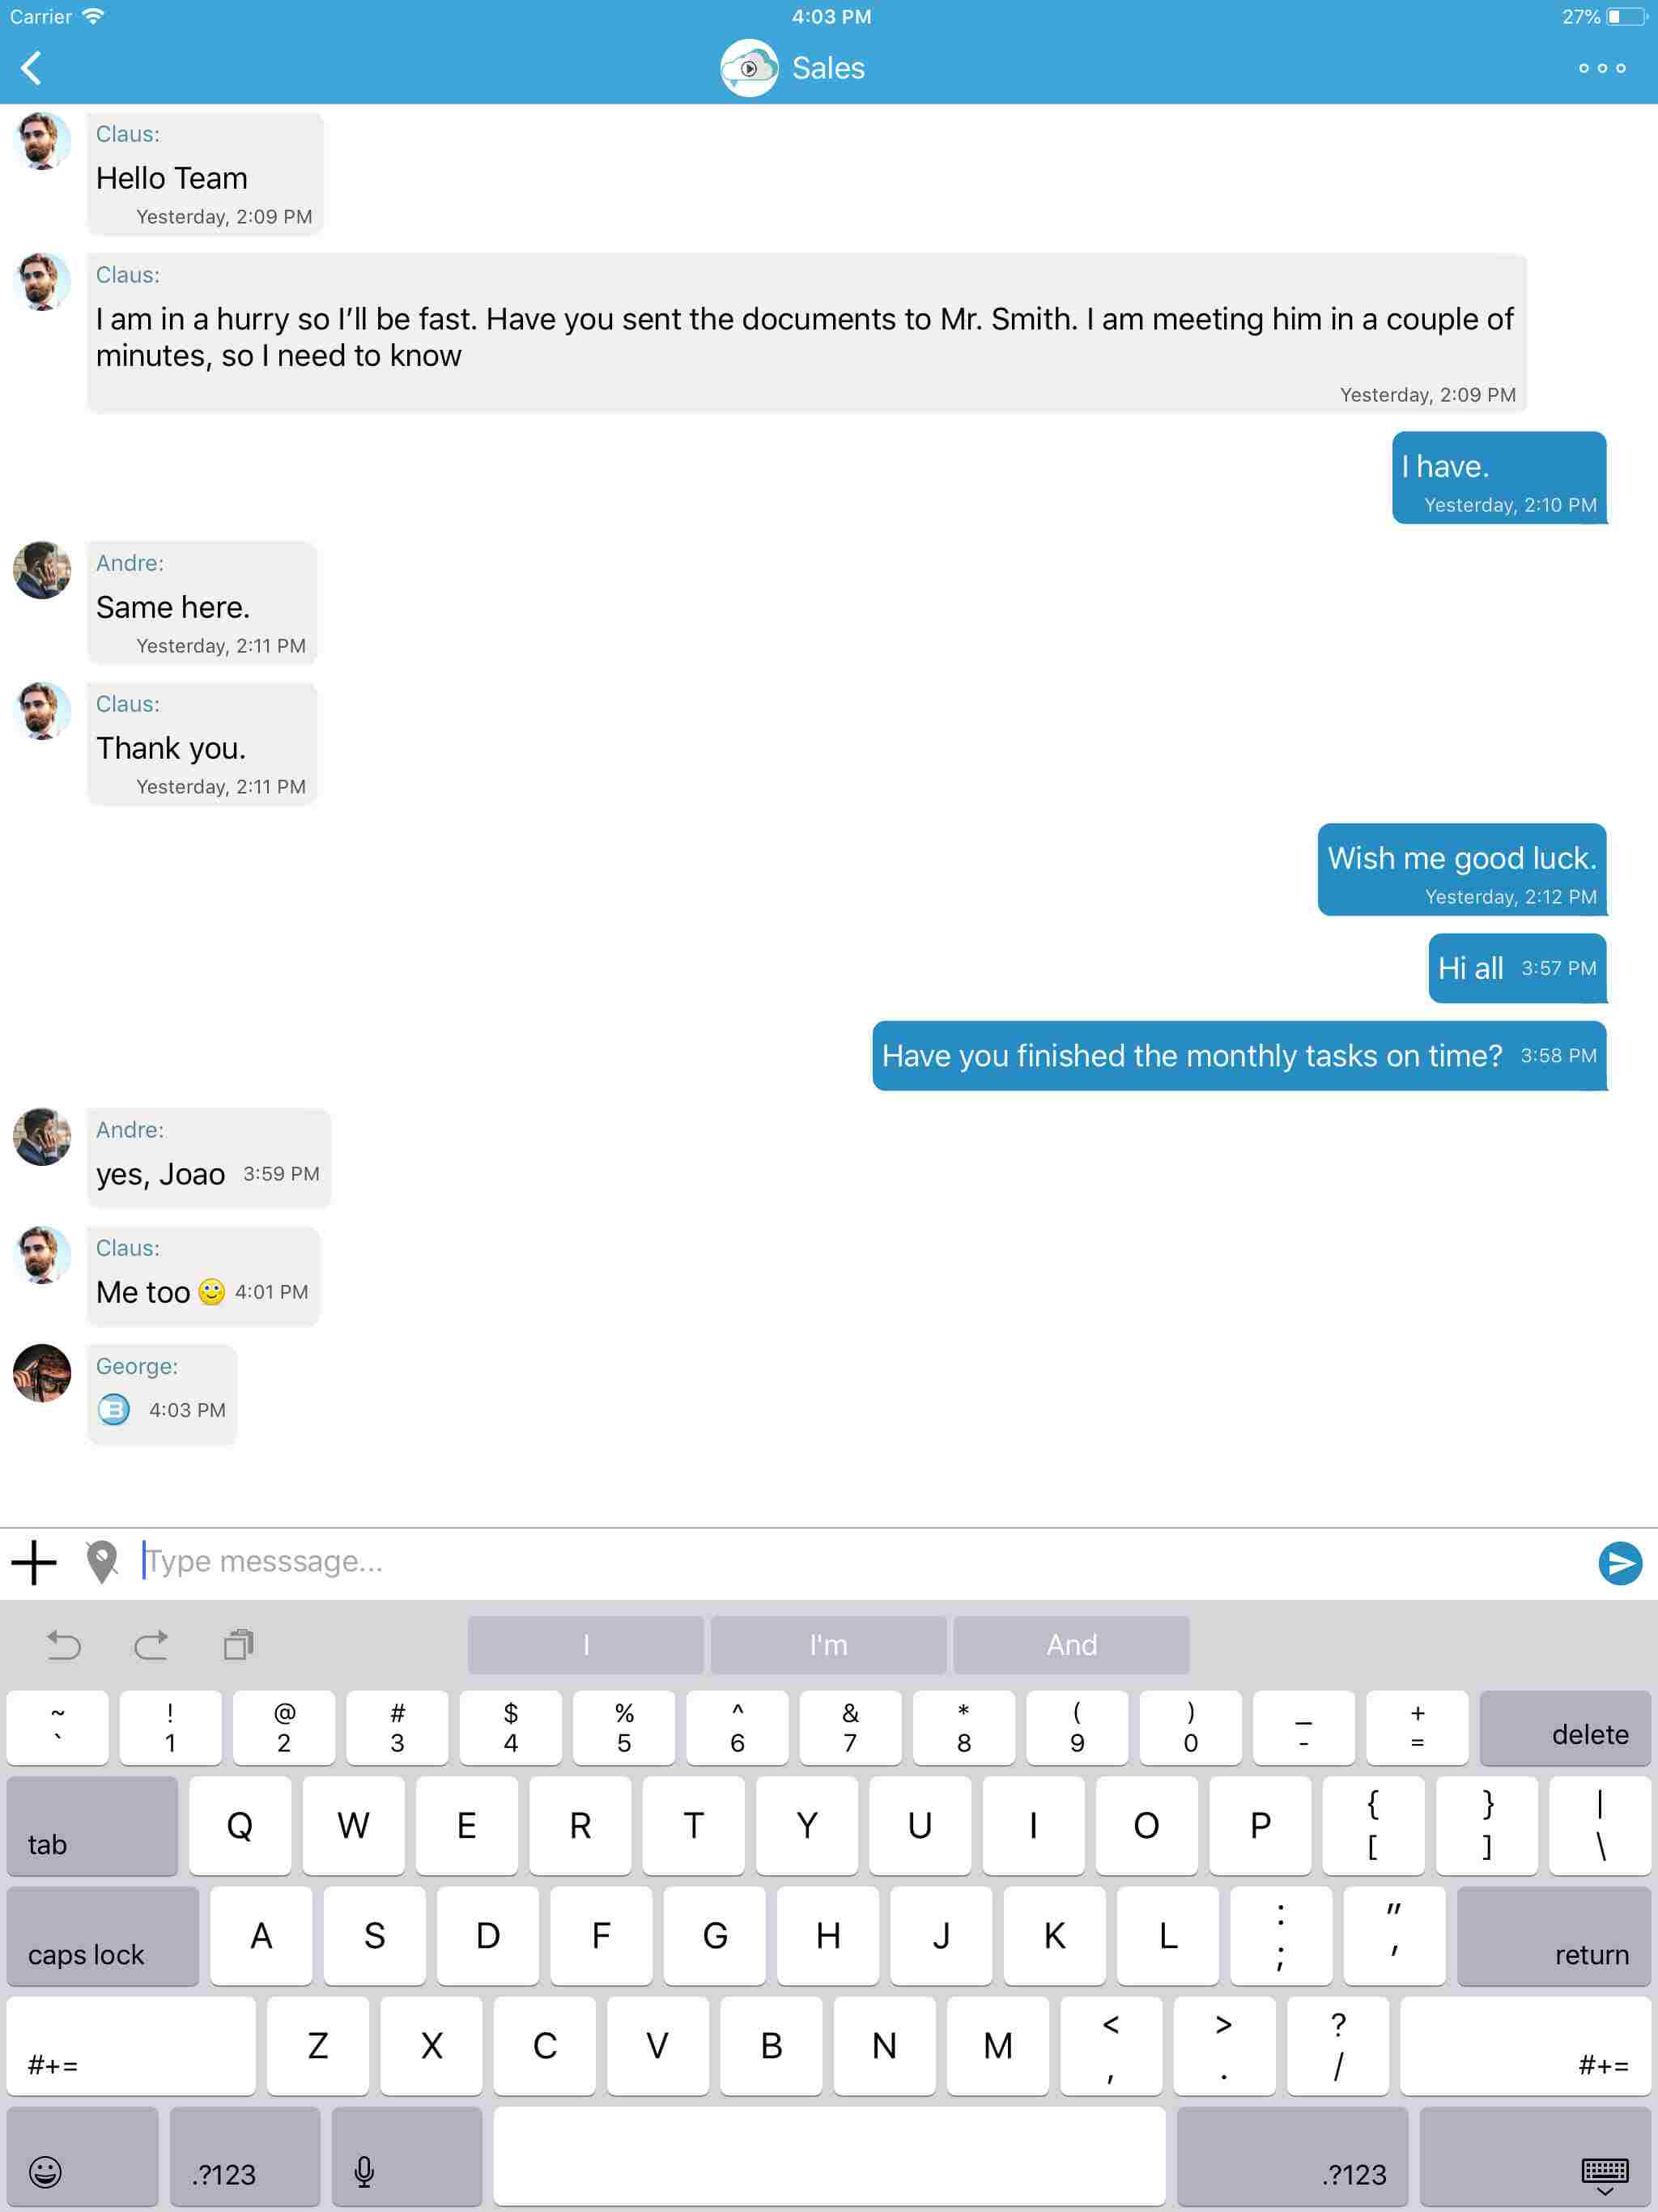This screenshot has width=1658, height=2212.
Task: Tap the plus attachment icon
Action: click(x=34, y=1562)
